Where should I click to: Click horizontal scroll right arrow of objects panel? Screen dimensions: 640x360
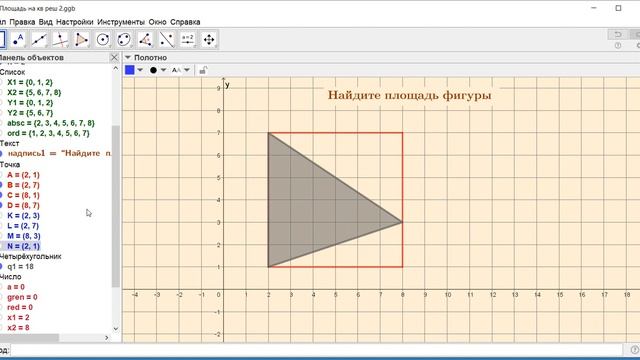pos(107,338)
